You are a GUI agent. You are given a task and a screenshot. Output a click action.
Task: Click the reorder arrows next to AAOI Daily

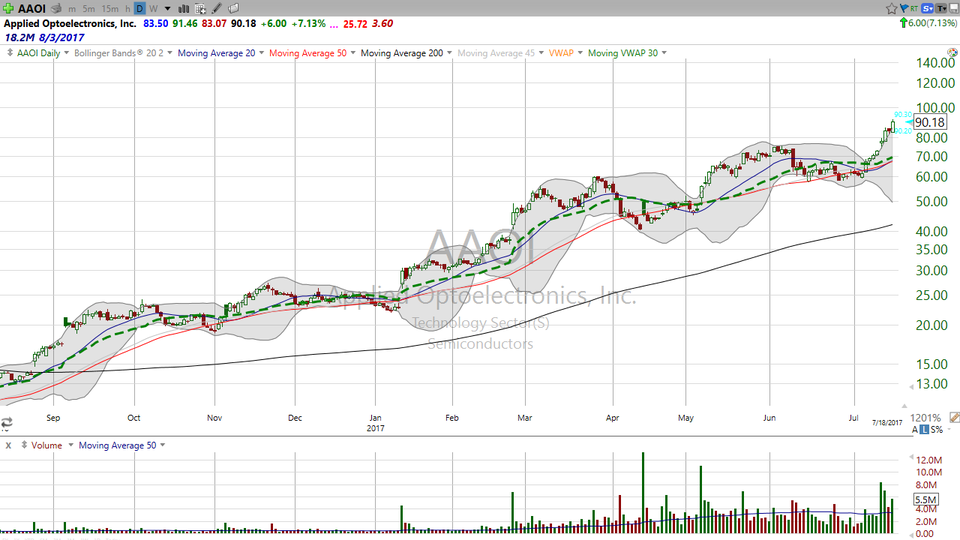pyautogui.click(x=10, y=53)
